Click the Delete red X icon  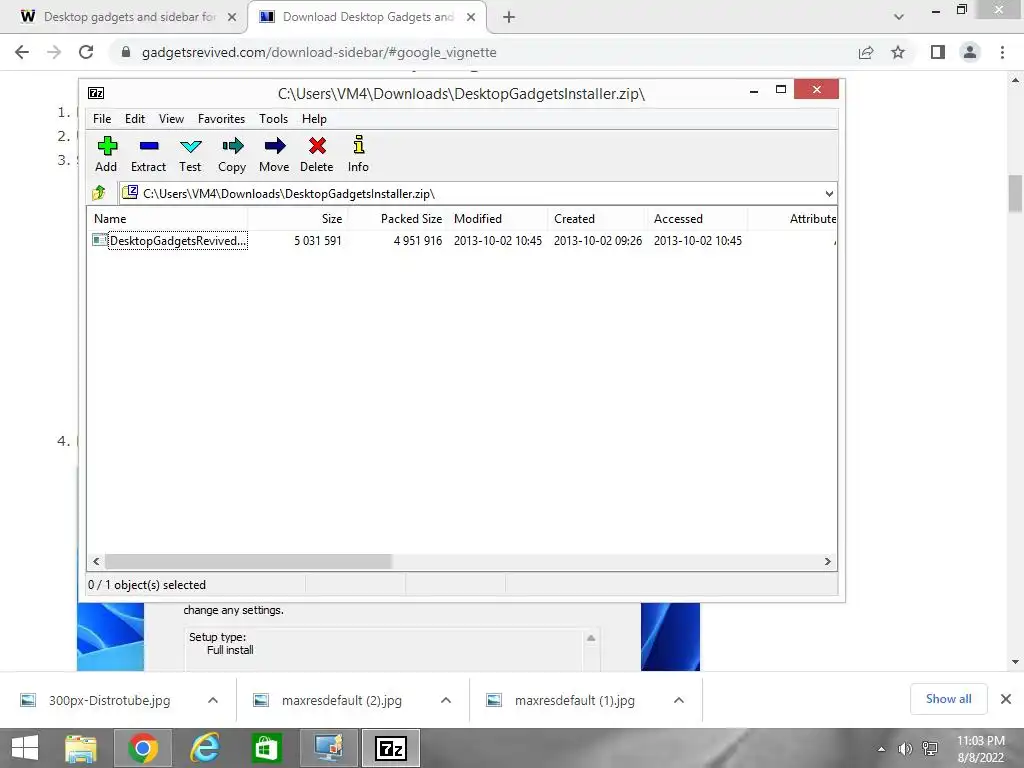pyautogui.click(x=317, y=154)
